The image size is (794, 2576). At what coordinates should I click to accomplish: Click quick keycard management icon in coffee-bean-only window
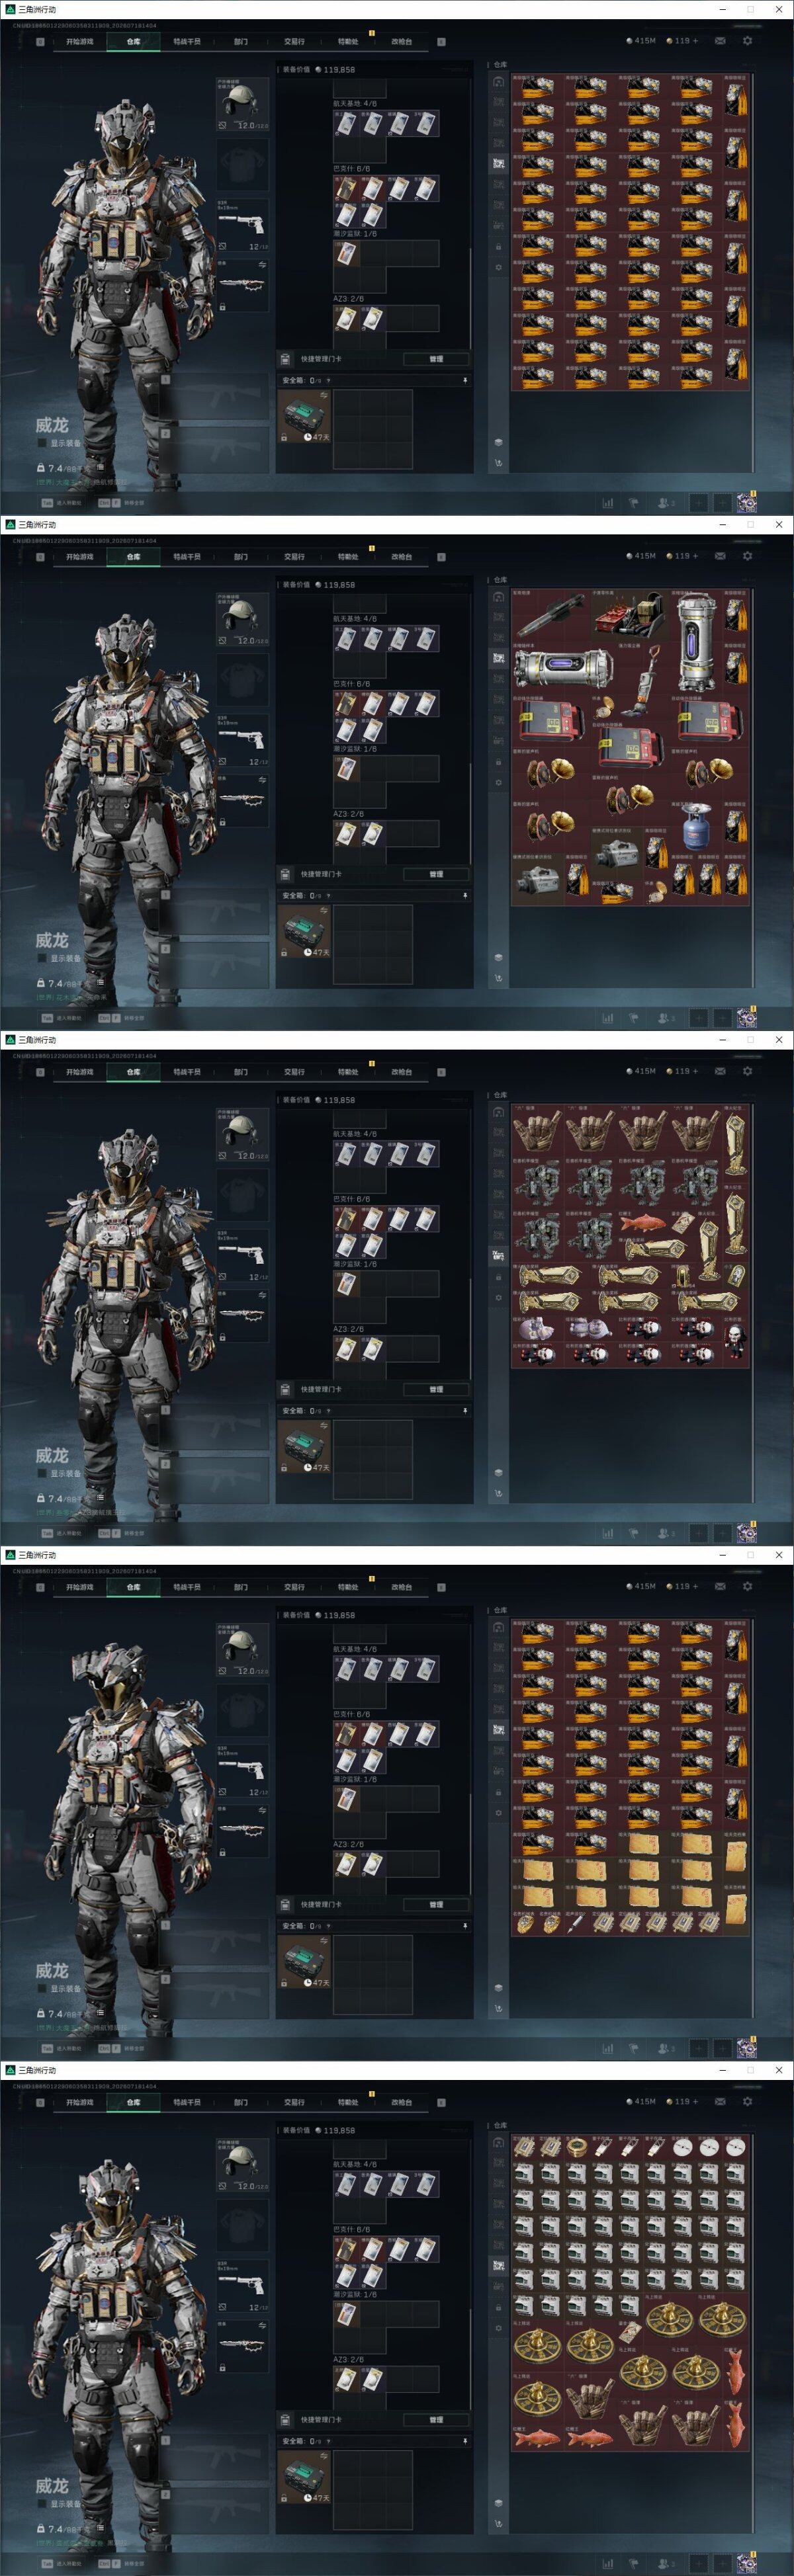click(286, 359)
